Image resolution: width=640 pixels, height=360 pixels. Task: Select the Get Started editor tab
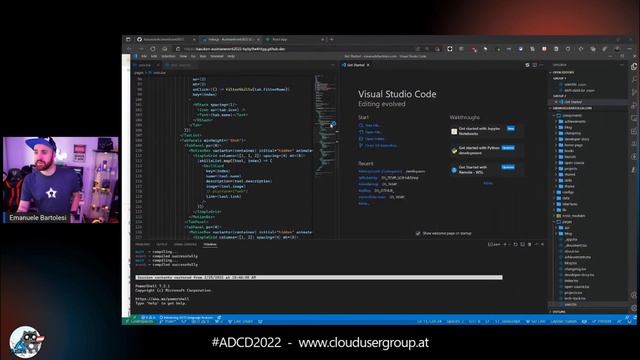356,65
